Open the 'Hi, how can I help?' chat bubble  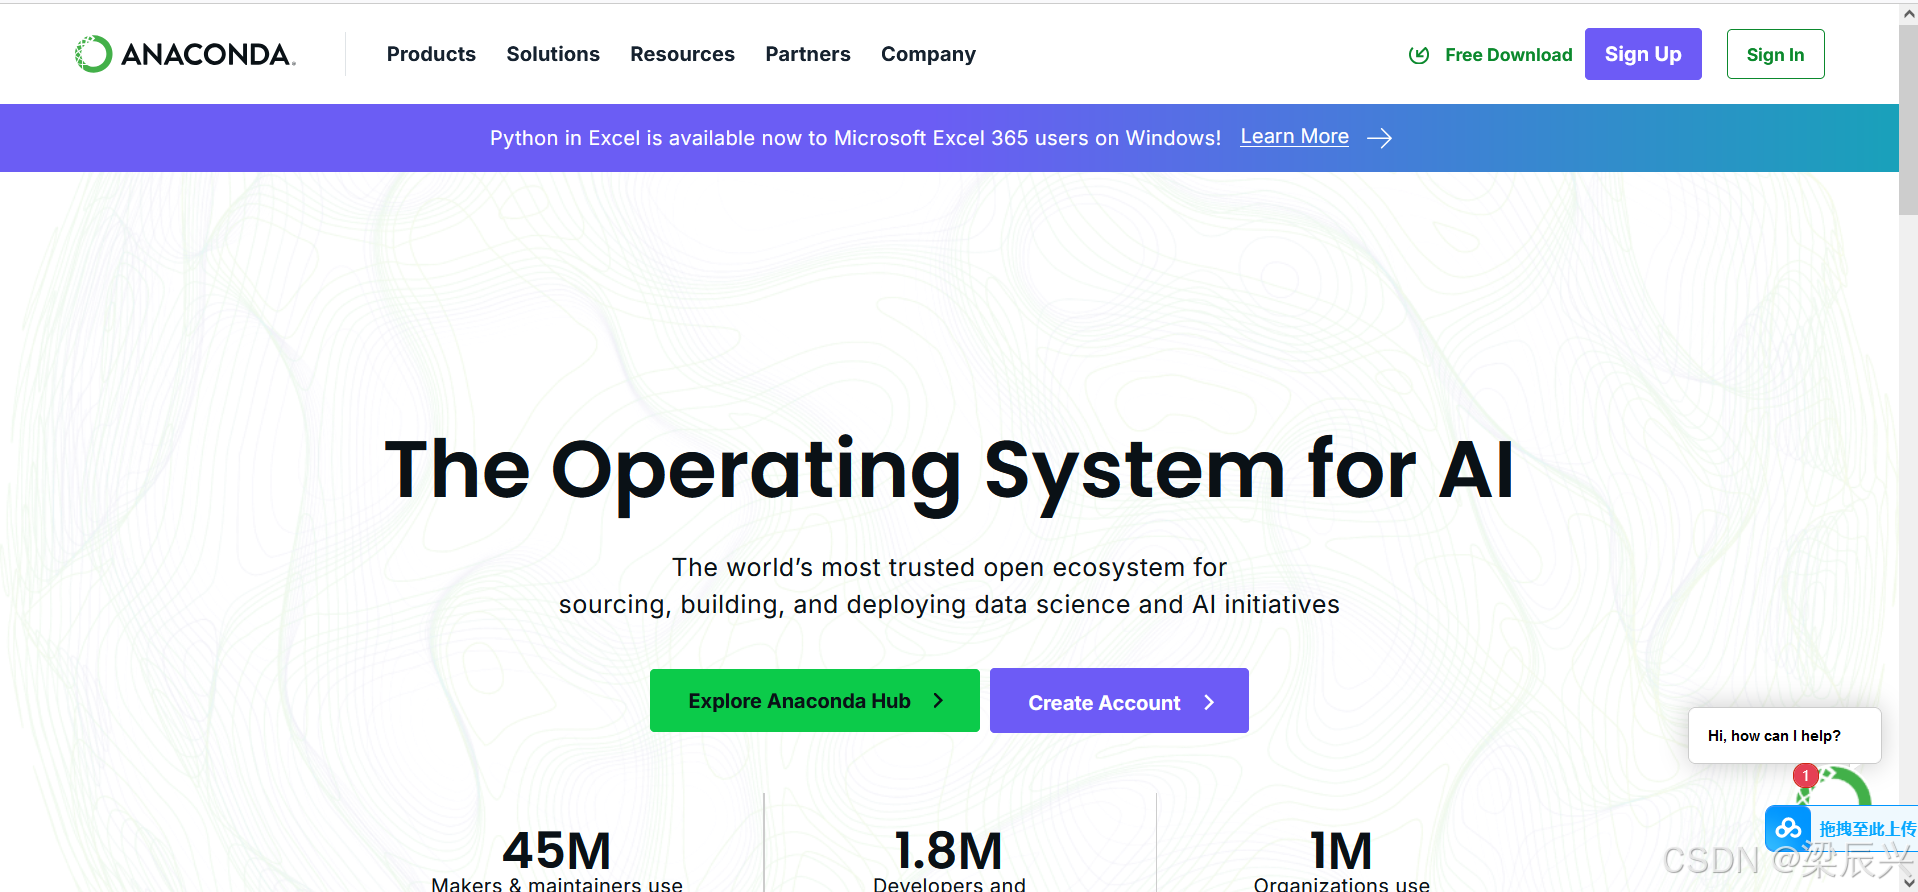coord(1784,736)
